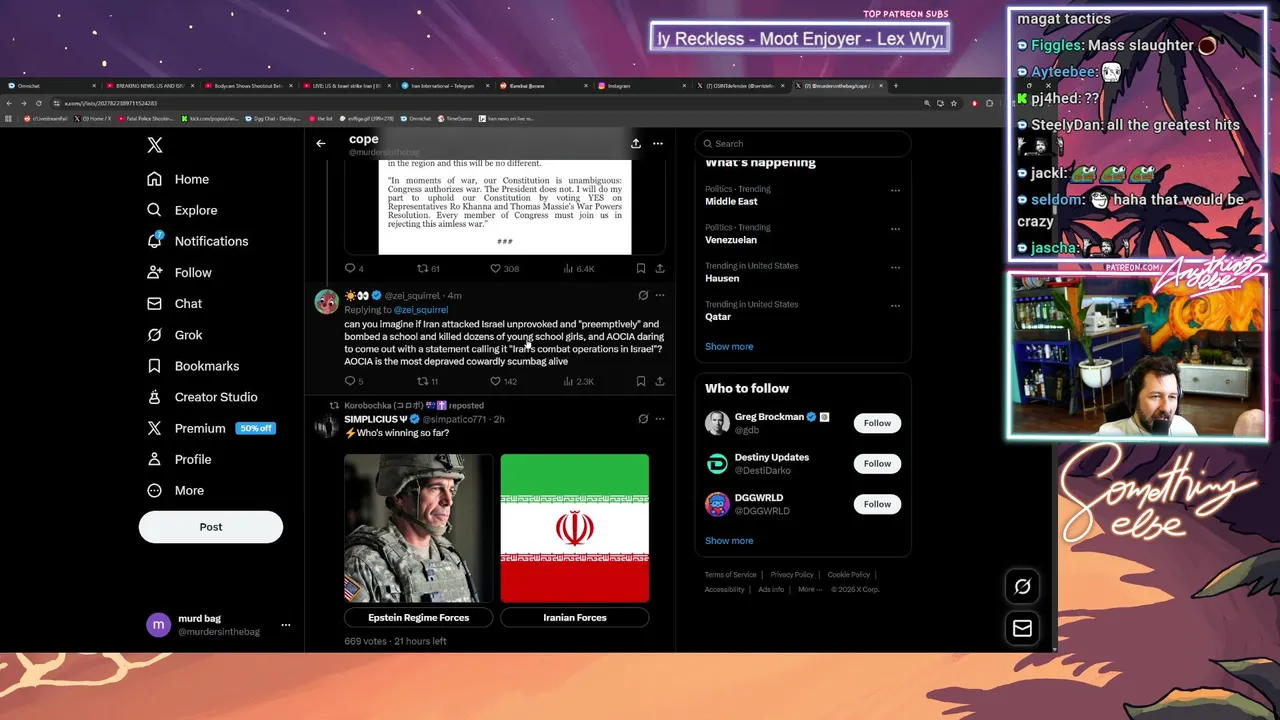Open more options for Venezuelan trend

[895, 228]
